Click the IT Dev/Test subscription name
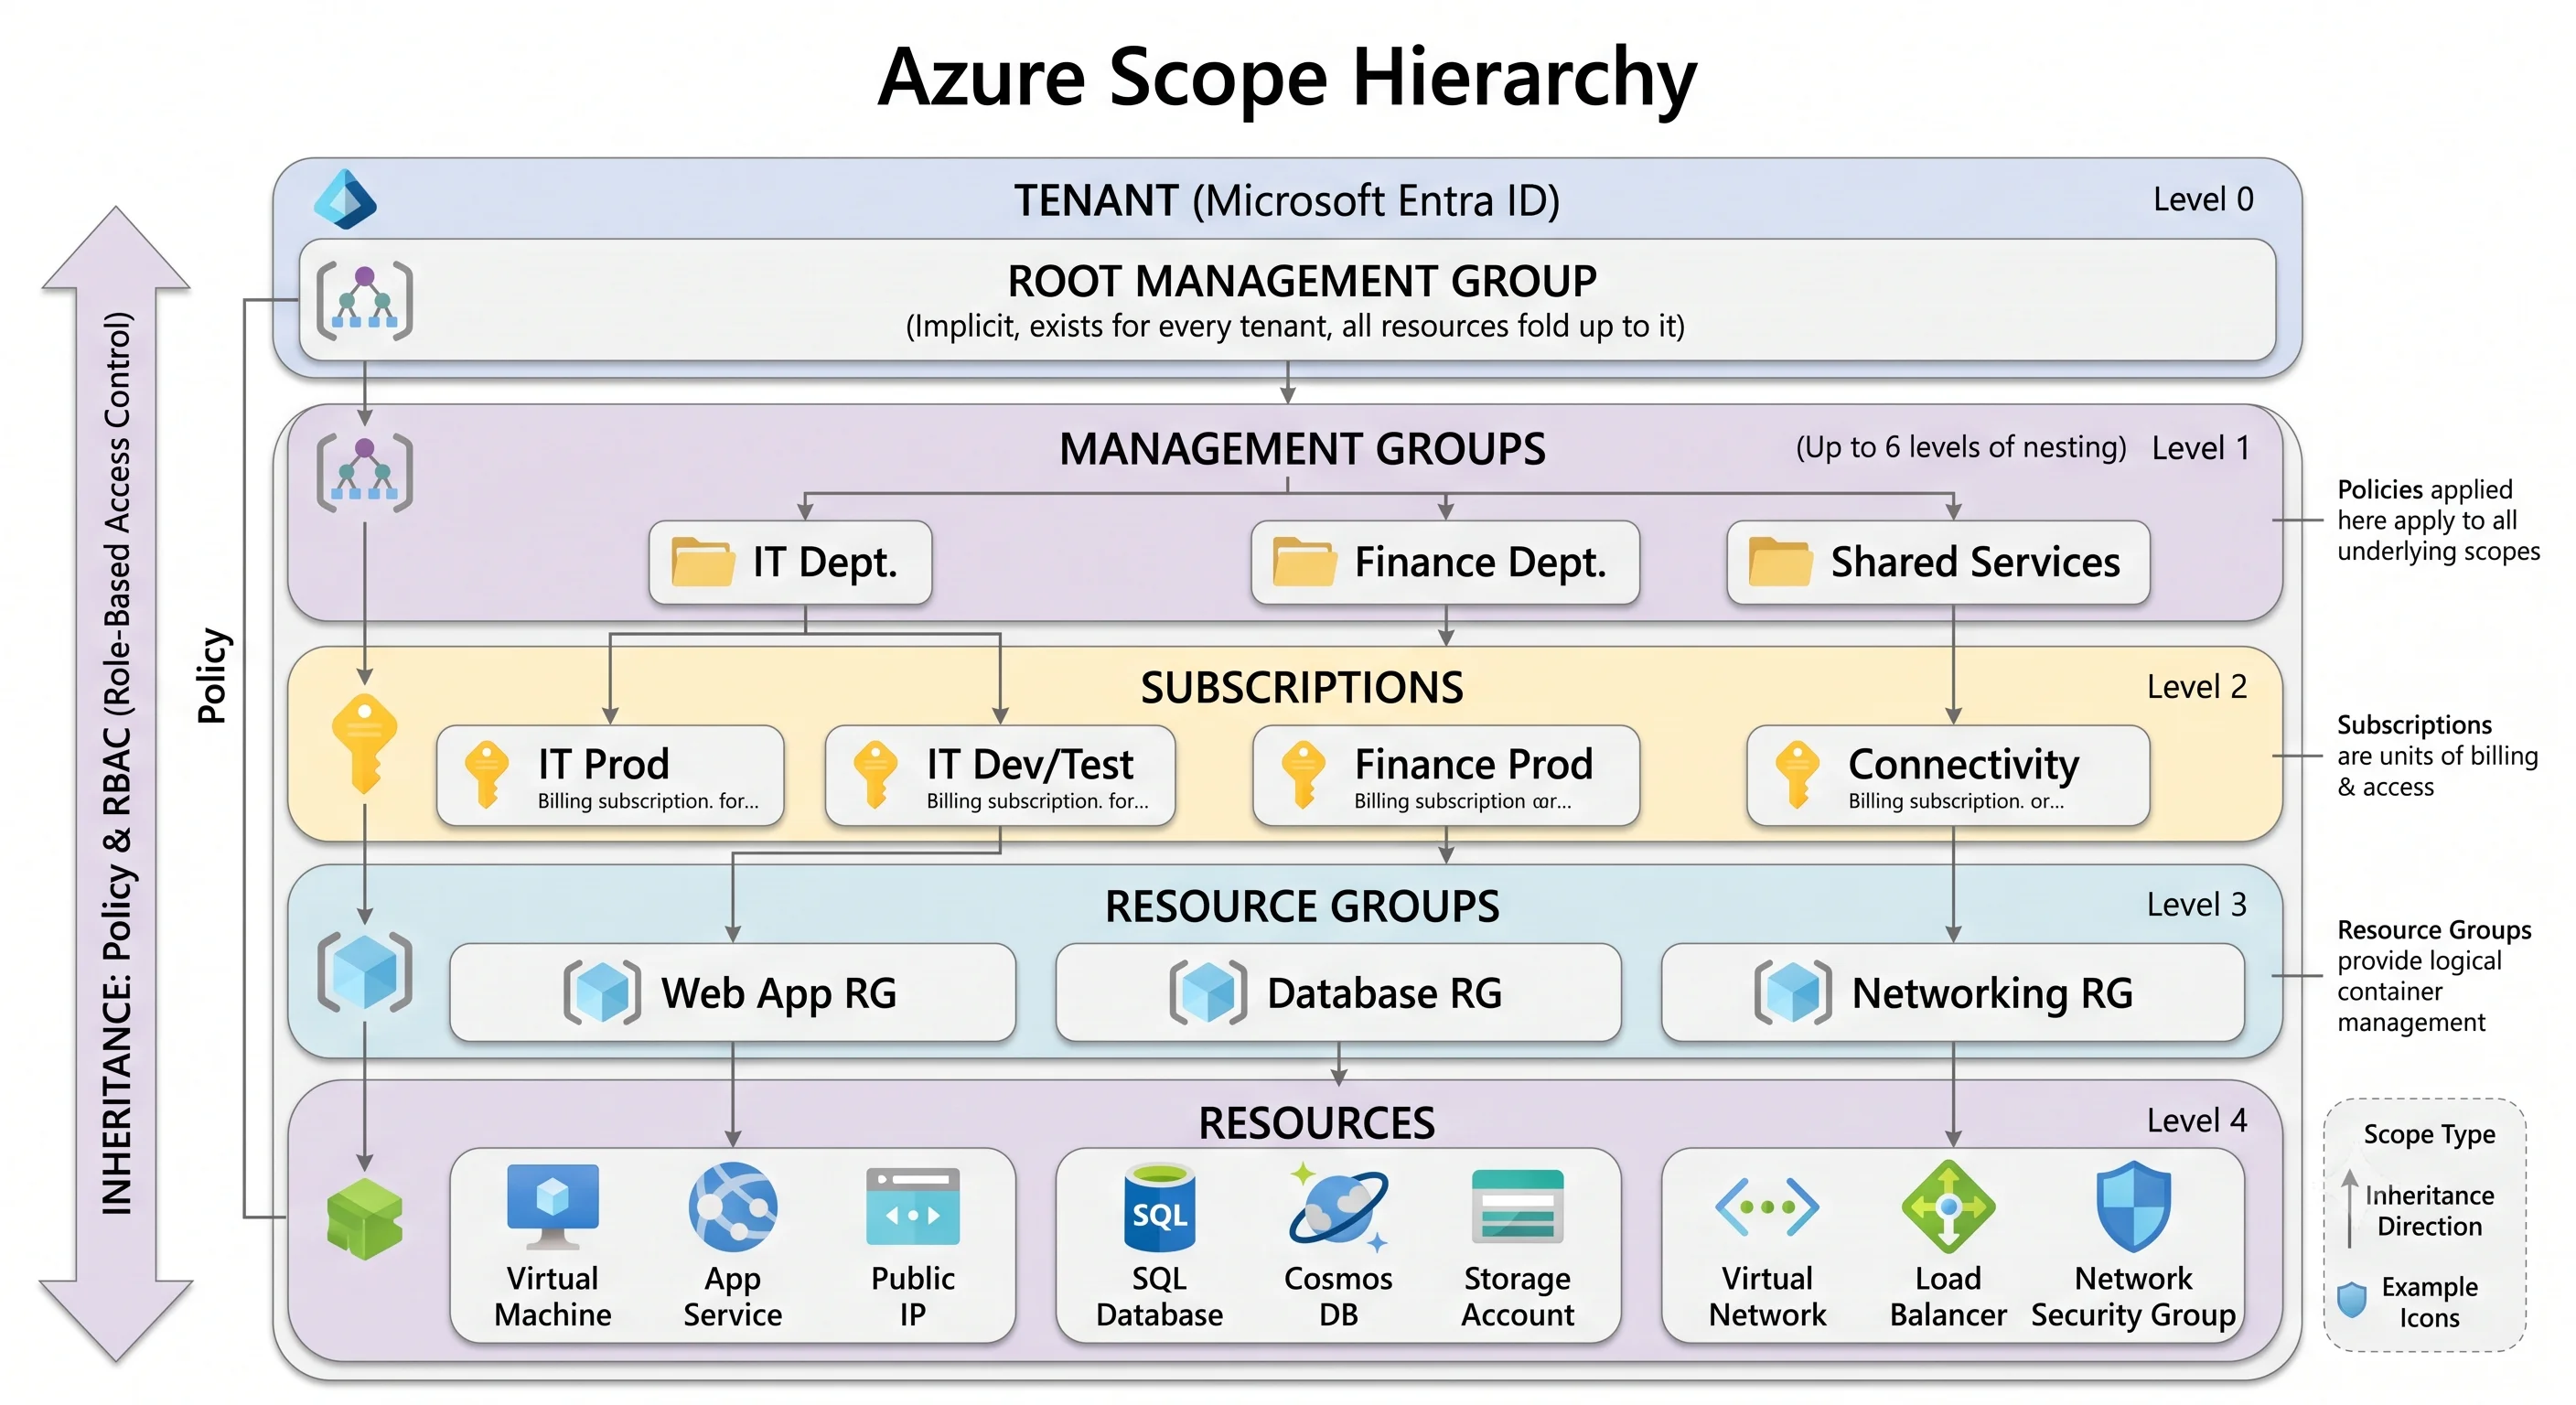This screenshot has height=1405, width=2576. 1030,764
